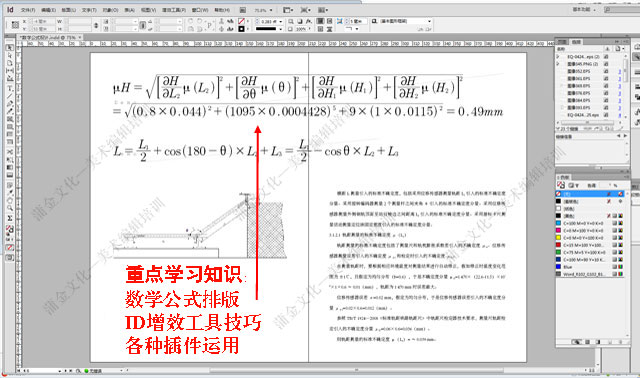Image resolution: width=640 pixels, height=378 pixels.
Task: Open the 文件(F) menu
Action: pos(28,10)
